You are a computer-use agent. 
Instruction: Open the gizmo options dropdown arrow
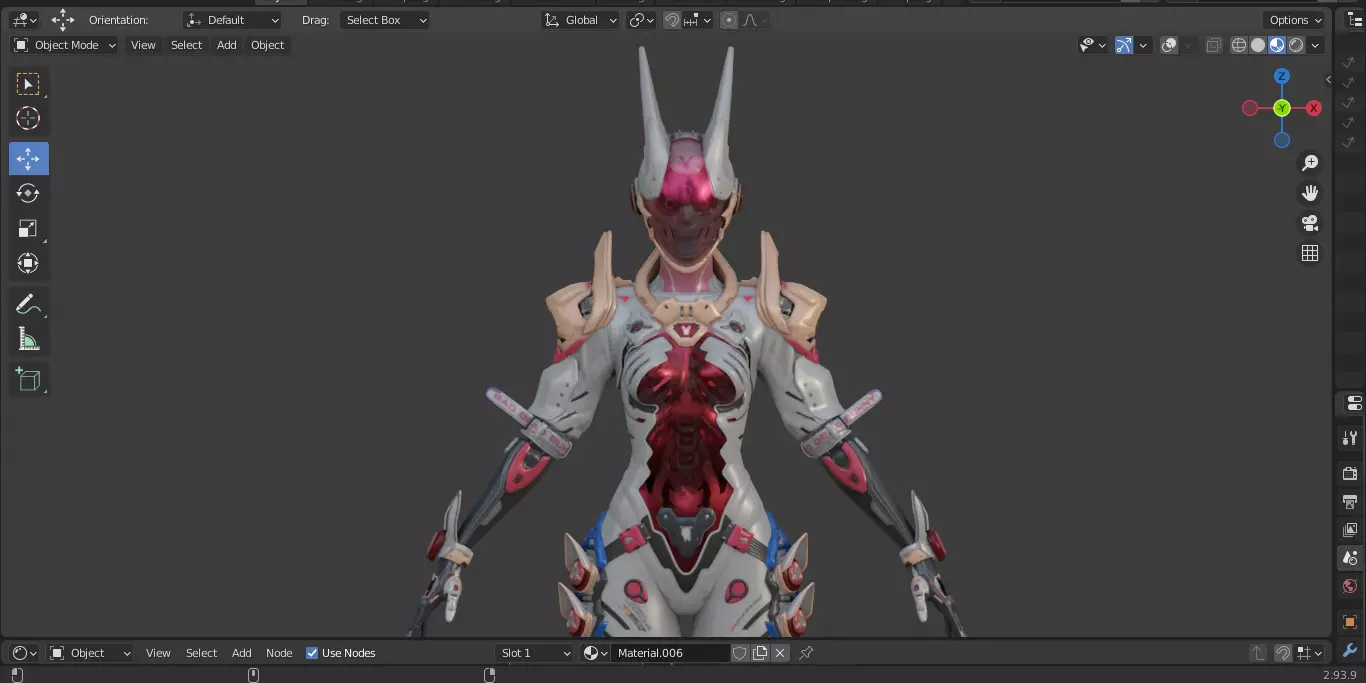1143,45
